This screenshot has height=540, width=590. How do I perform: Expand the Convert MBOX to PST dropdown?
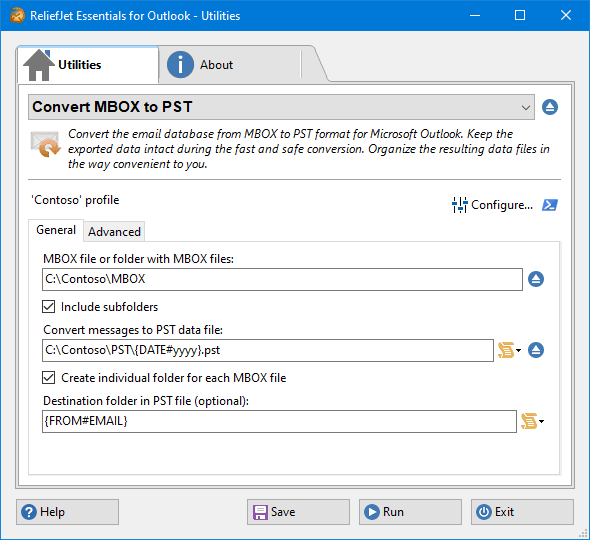(x=281, y=107)
